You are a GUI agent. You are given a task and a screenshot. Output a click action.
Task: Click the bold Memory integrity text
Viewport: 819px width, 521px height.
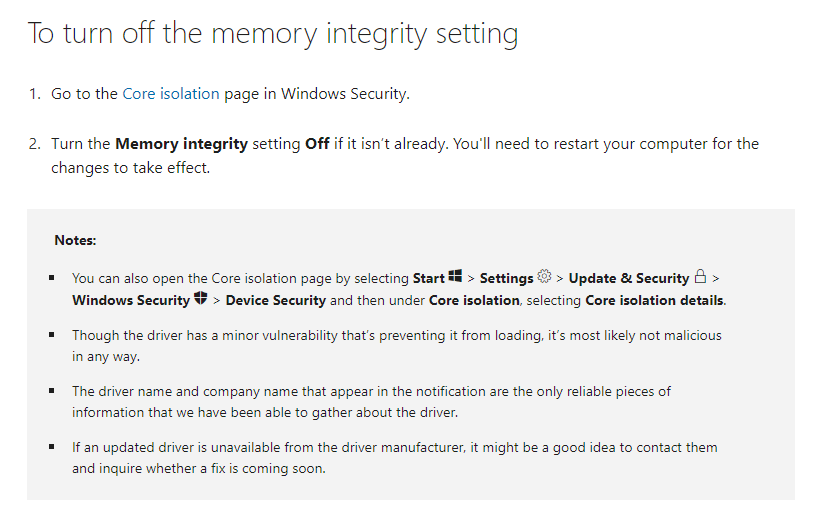(181, 144)
